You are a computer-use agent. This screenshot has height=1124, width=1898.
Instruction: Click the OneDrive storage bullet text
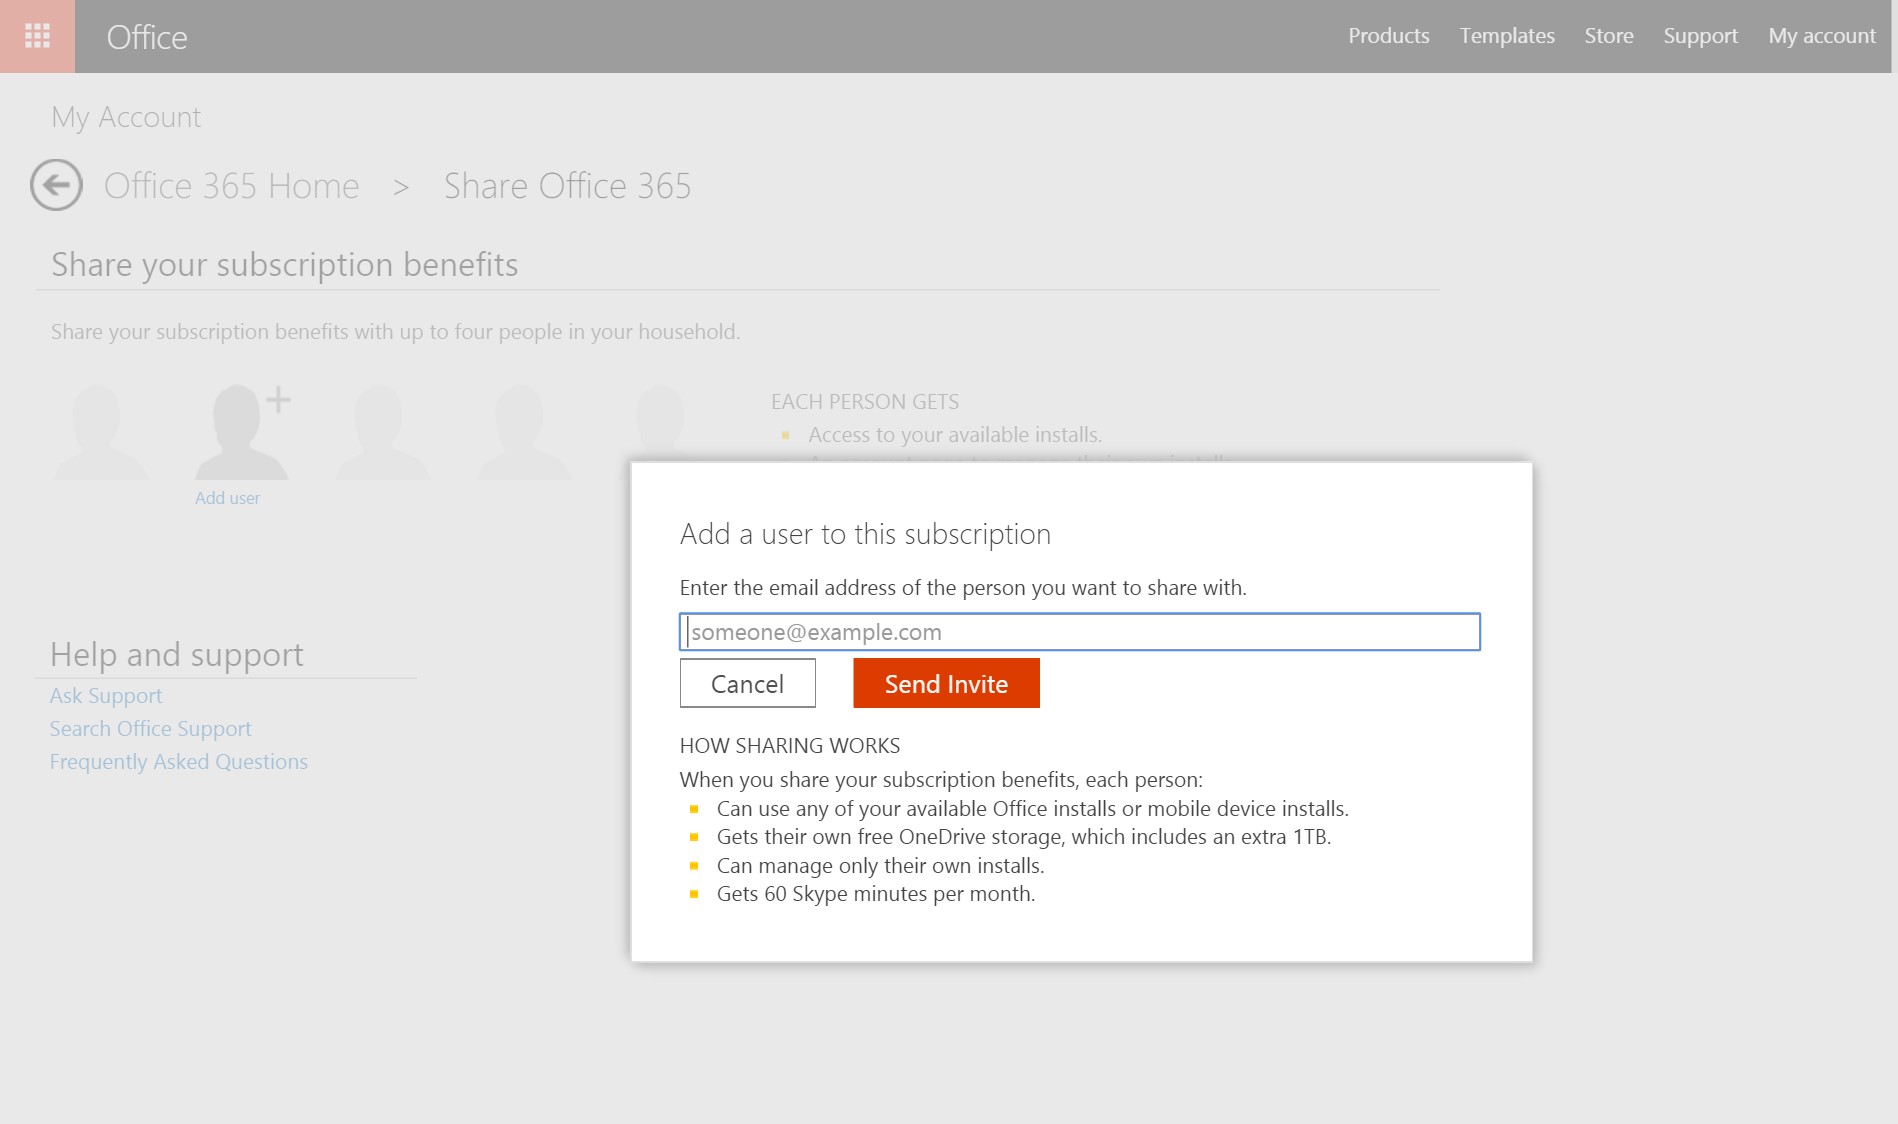[x=1024, y=837]
